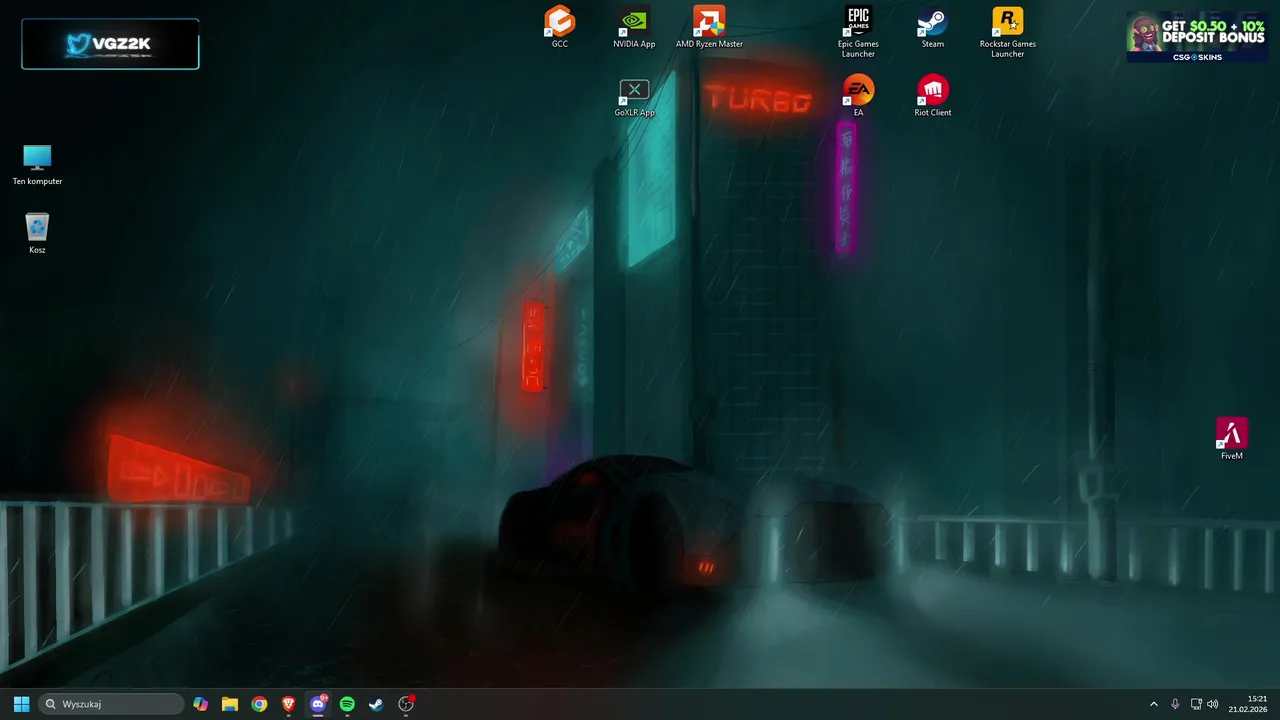Select the GoXLR App desktop shortcut
This screenshot has height=720, width=1280.
click(x=634, y=97)
